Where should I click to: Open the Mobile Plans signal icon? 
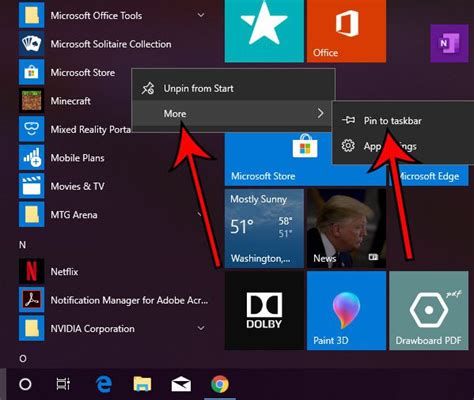[x=31, y=157]
